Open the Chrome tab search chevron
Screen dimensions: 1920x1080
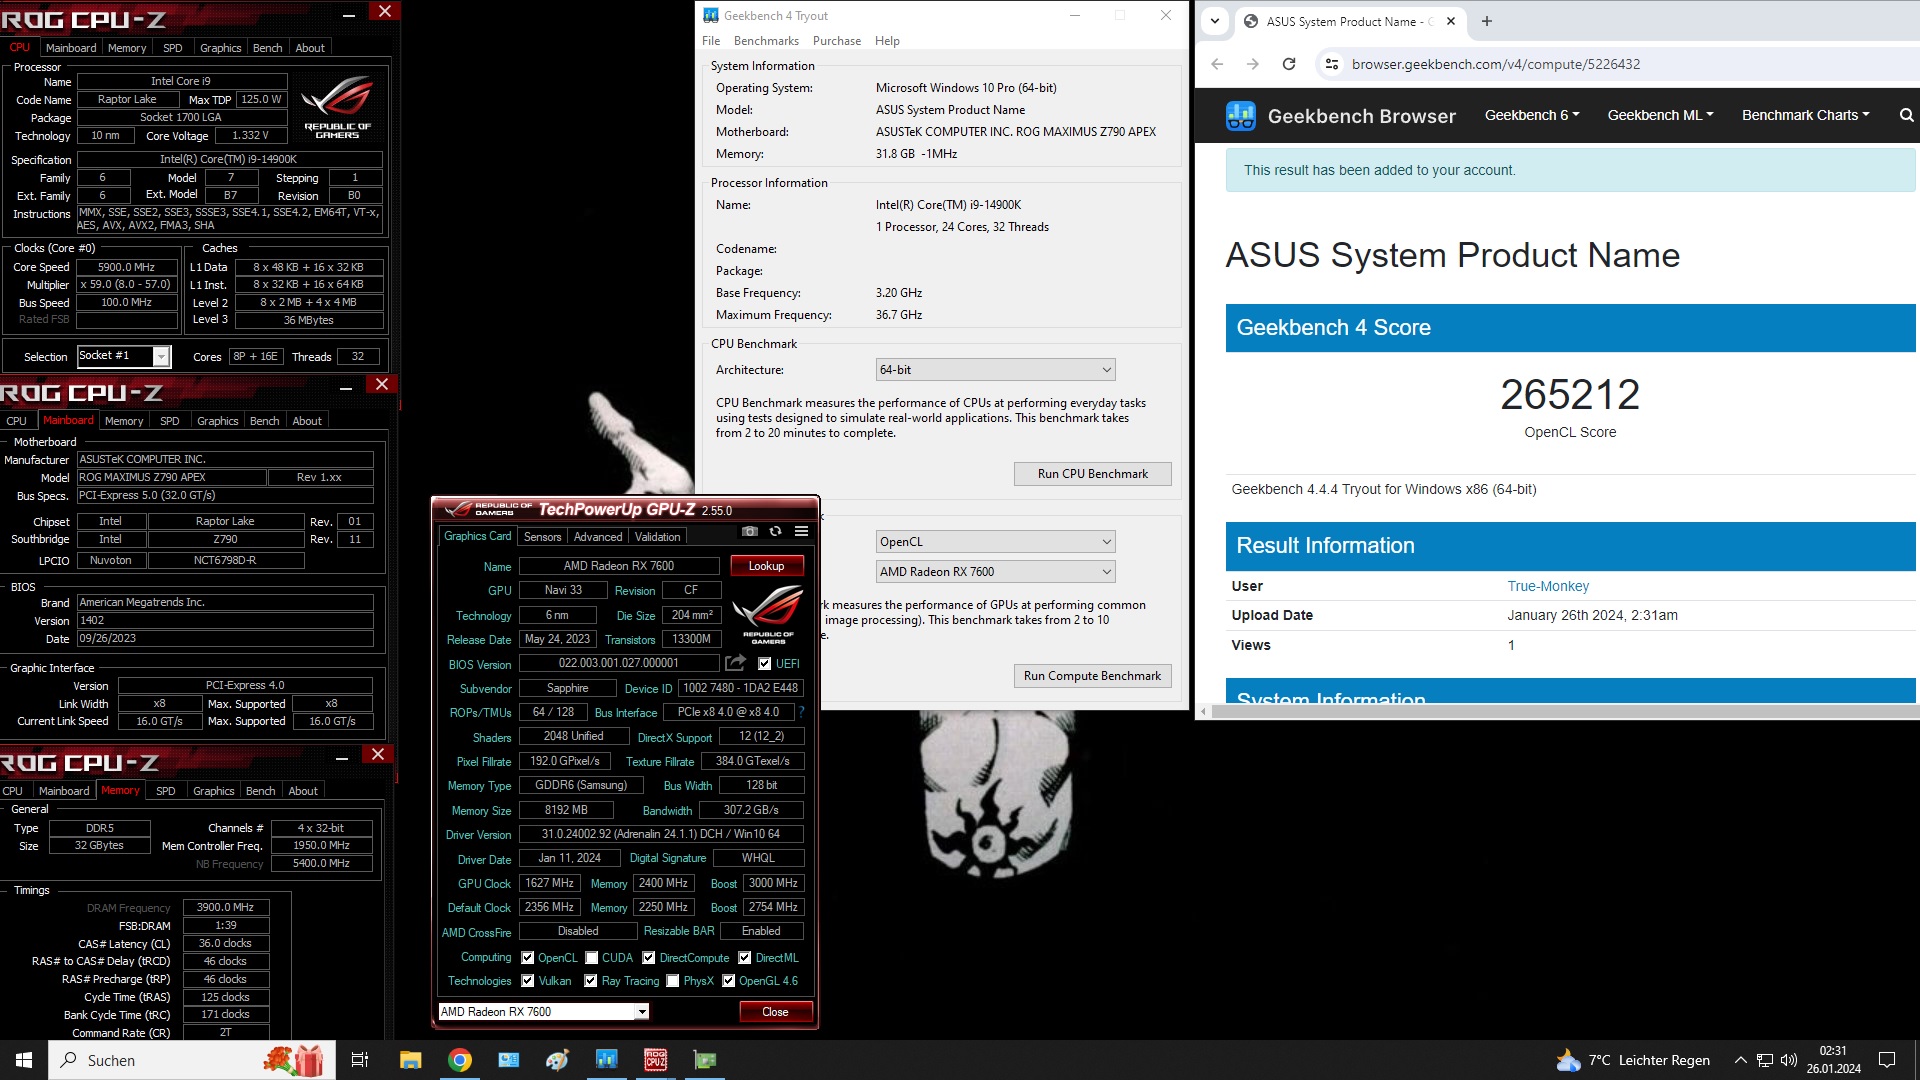click(x=1214, y=21)
